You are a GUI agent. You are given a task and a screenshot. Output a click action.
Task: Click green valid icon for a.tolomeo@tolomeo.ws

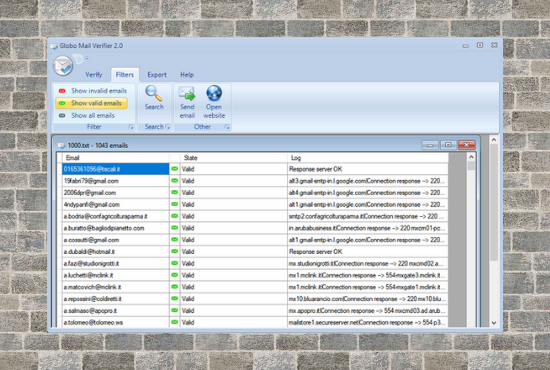(x=174, y=322)
